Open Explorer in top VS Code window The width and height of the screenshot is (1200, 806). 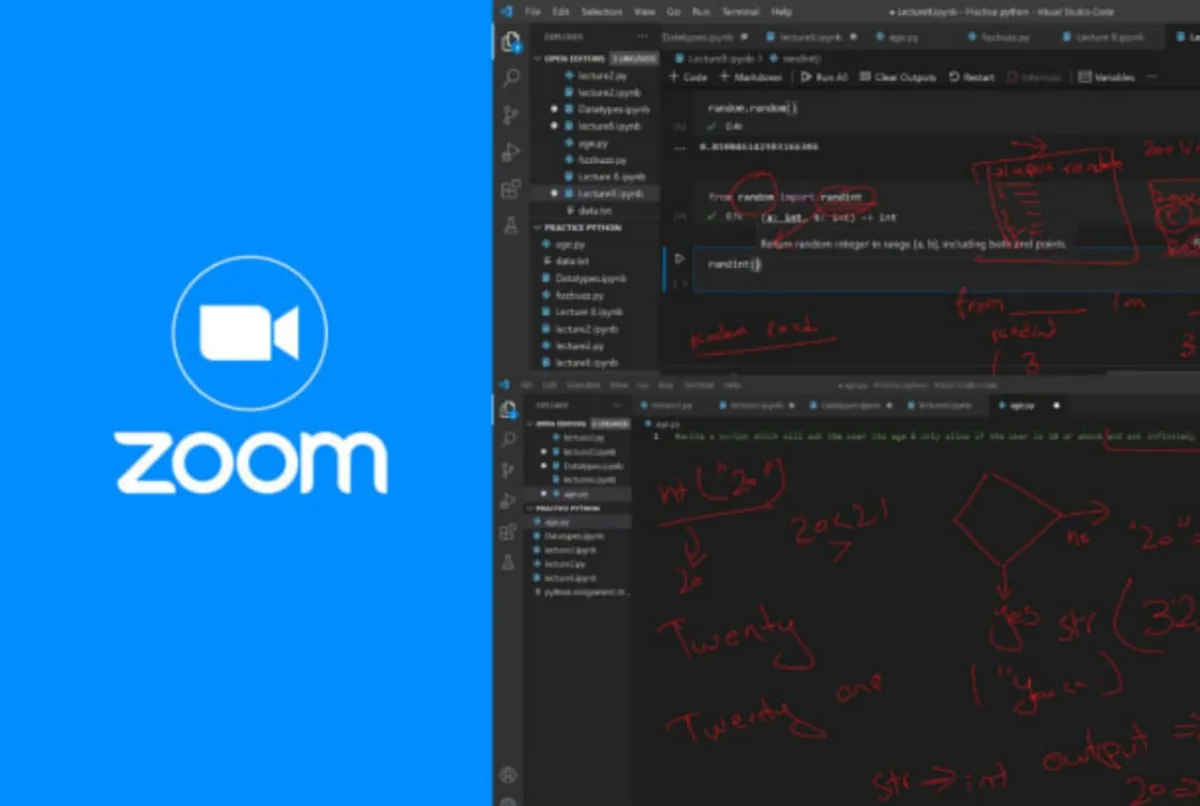511,41
